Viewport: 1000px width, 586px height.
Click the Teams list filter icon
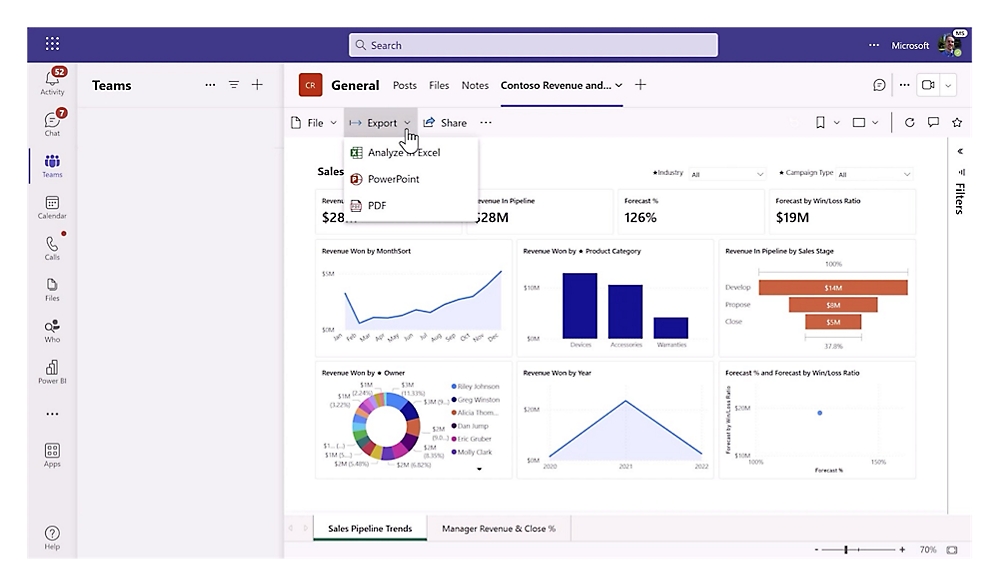[x=234, y=85]
